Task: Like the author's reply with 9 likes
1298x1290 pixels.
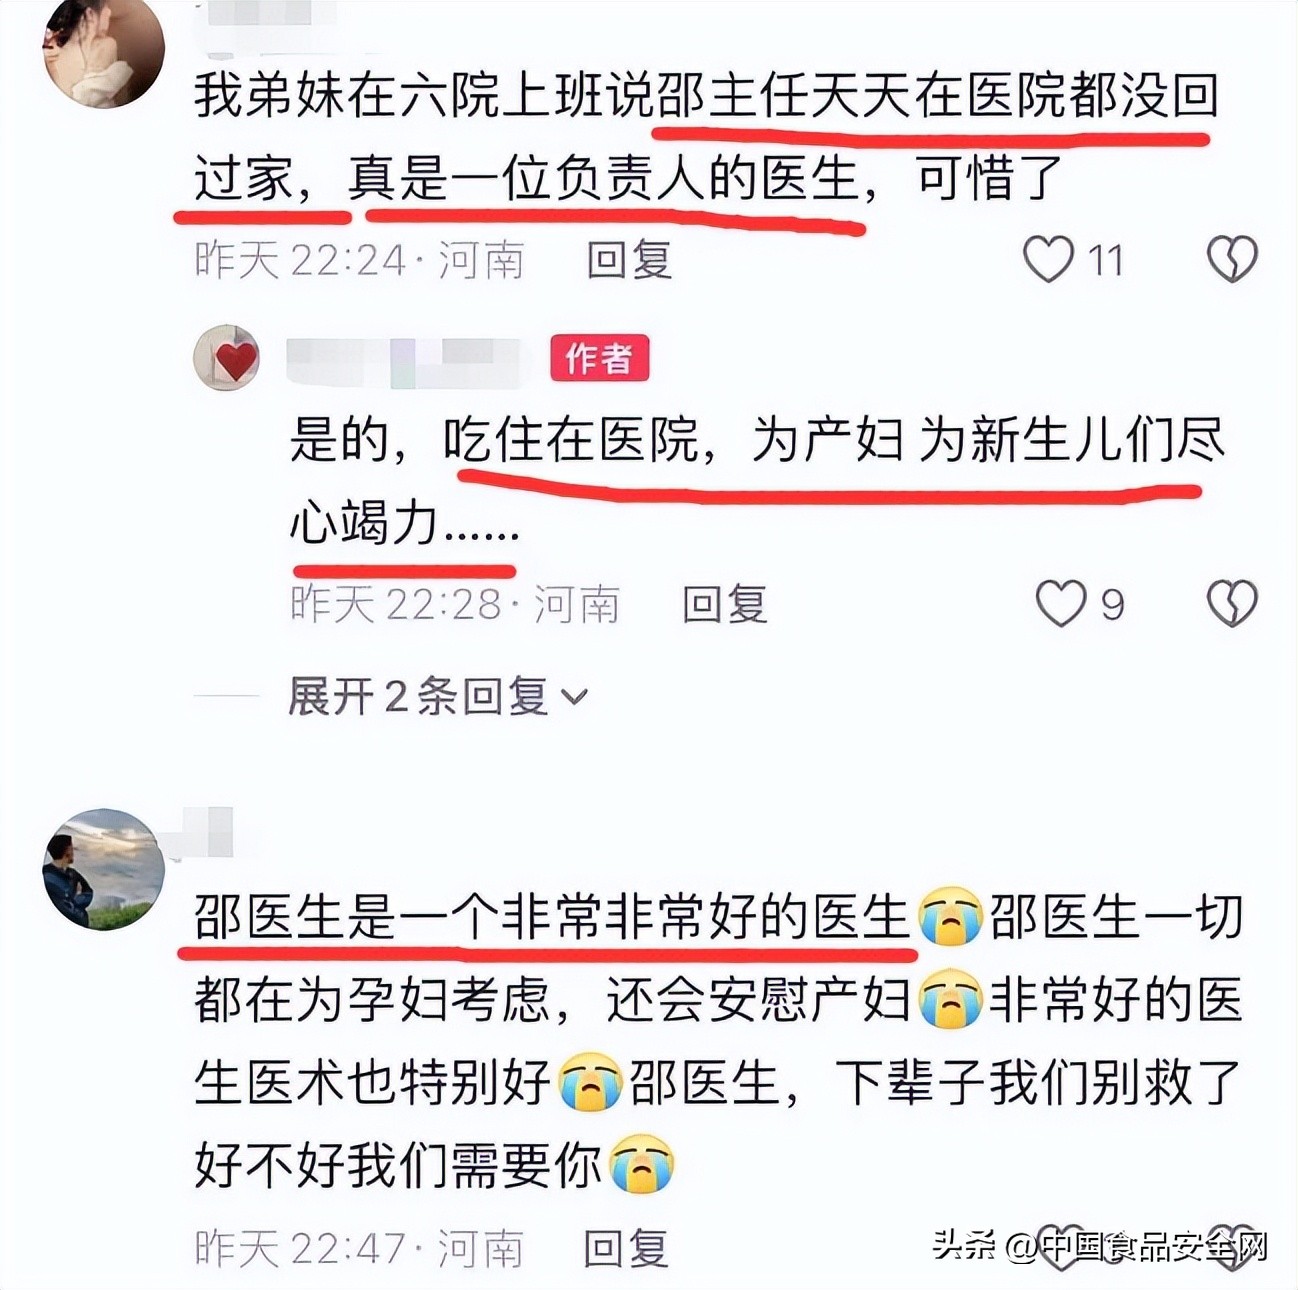Action: pos(1060,604)
